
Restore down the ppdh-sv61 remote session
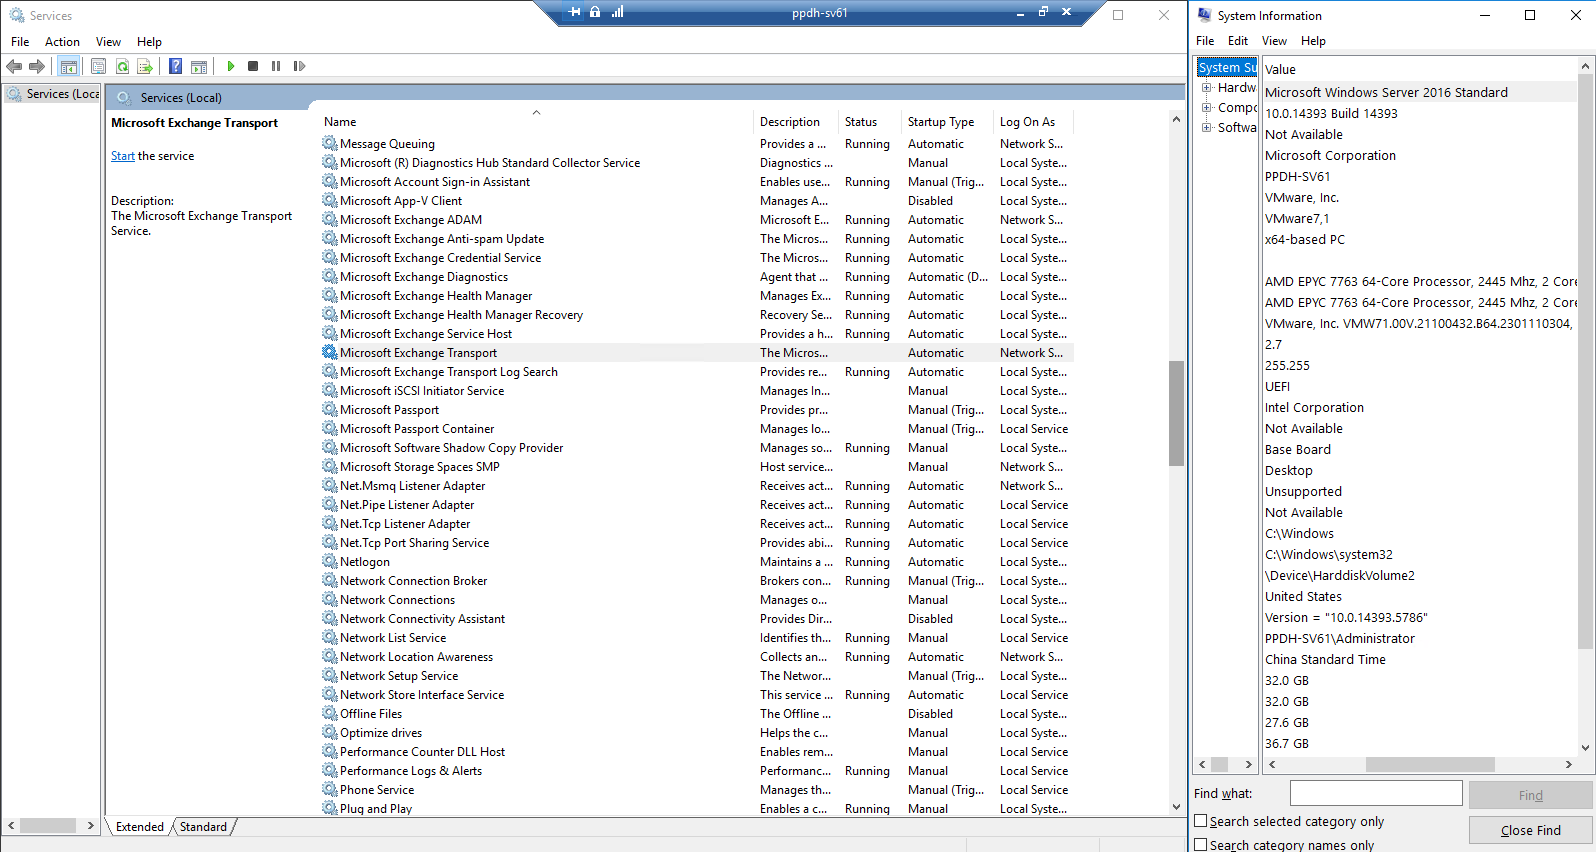1043,12
